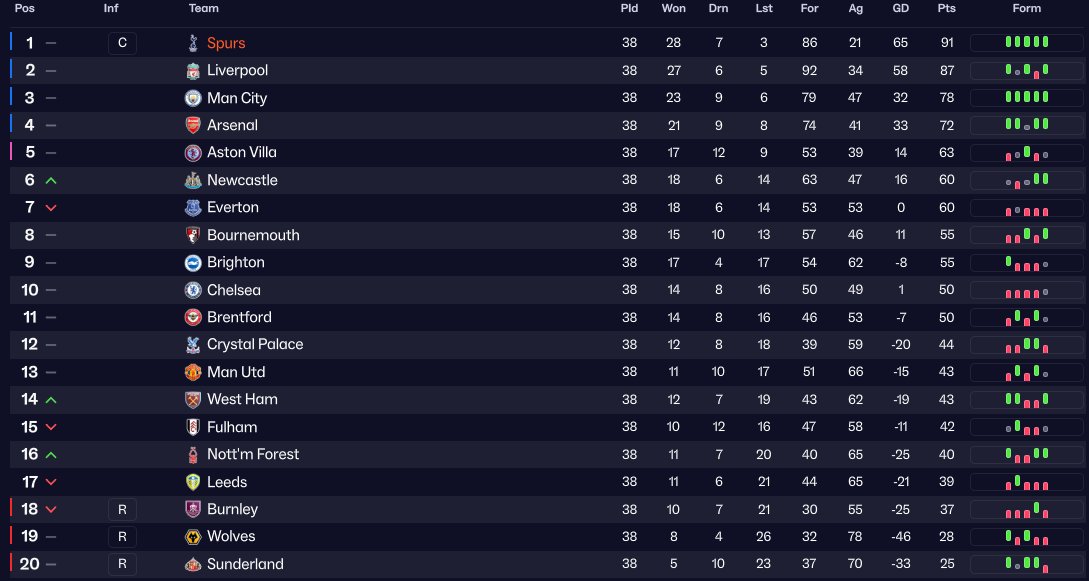Click the Man City crest icon
Viewport: 1089px width, 581px height.
[x=193, y=98]
